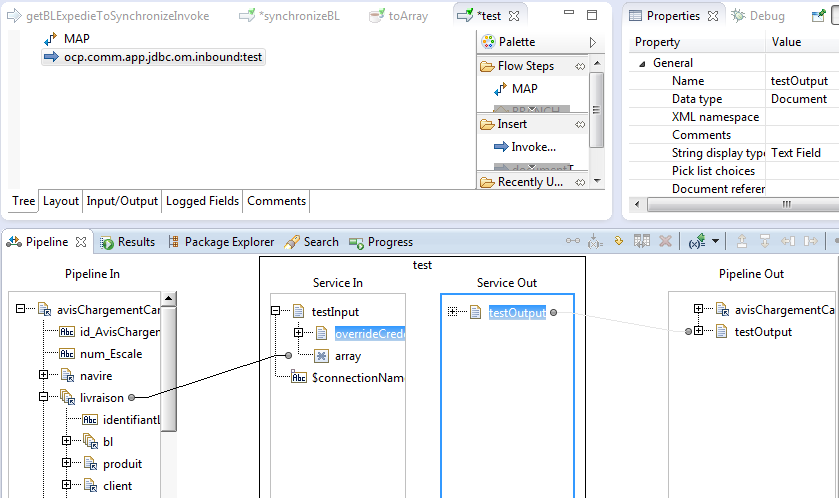839x498 pixels.
Task: Select the MAP step in Palette
Action: [x=516, y=89]
